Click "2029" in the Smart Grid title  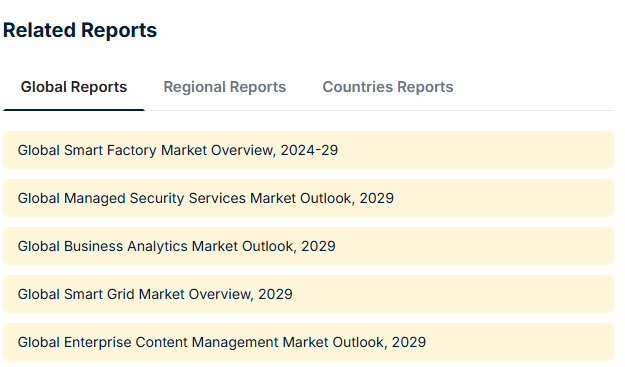click(x=275, y=294)
